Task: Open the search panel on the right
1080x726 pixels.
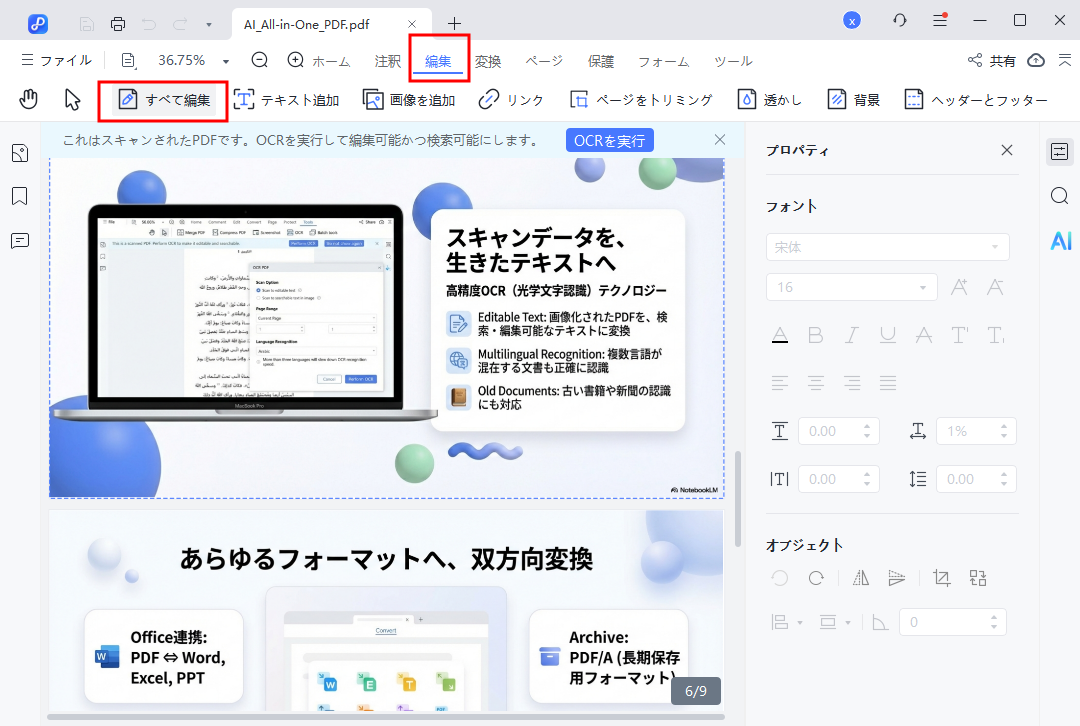Action: tap(1060, 196)
